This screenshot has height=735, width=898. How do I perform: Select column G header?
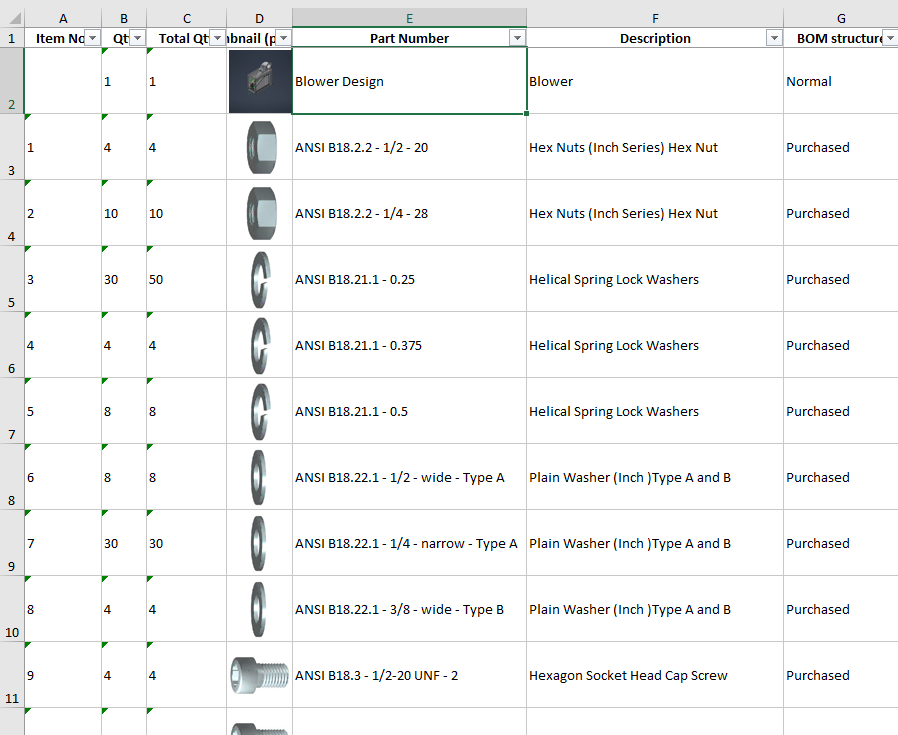pos(841,19)
